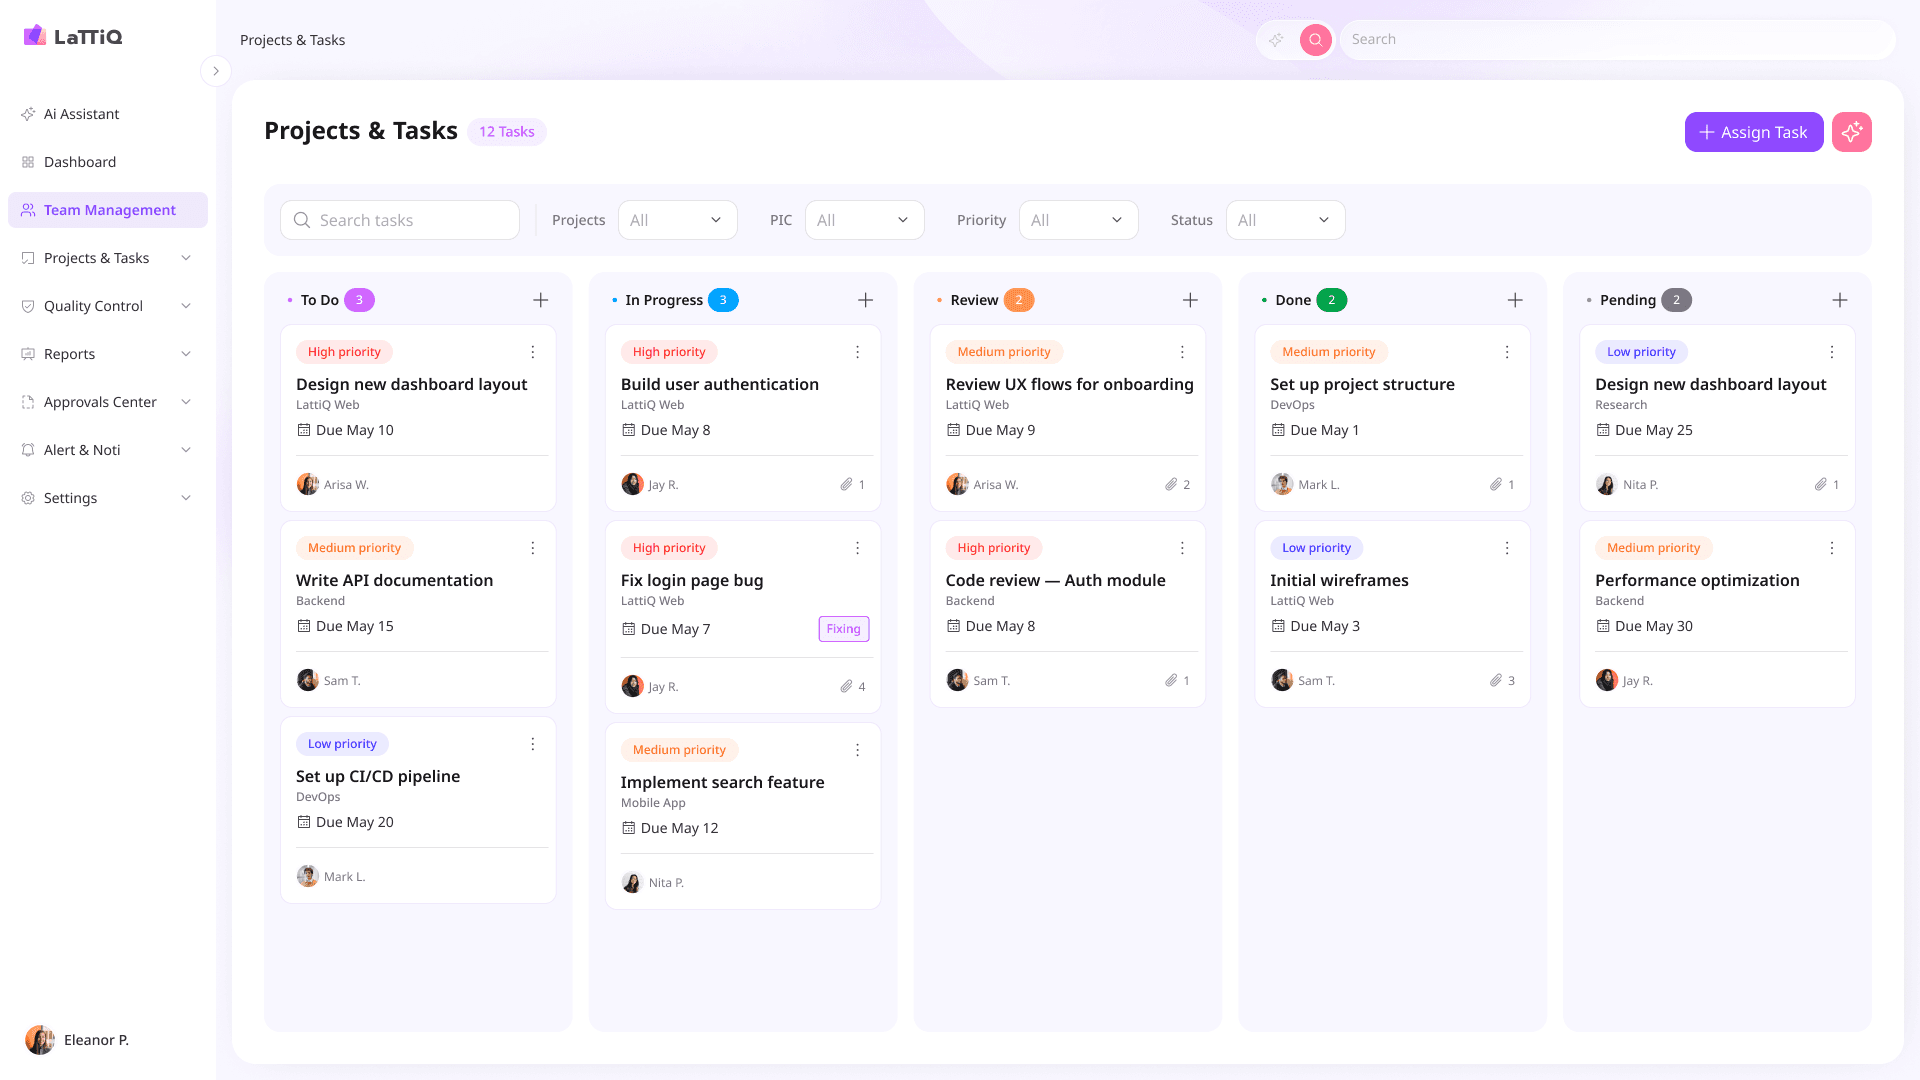Open Eleanor P. user profile

78,1040
